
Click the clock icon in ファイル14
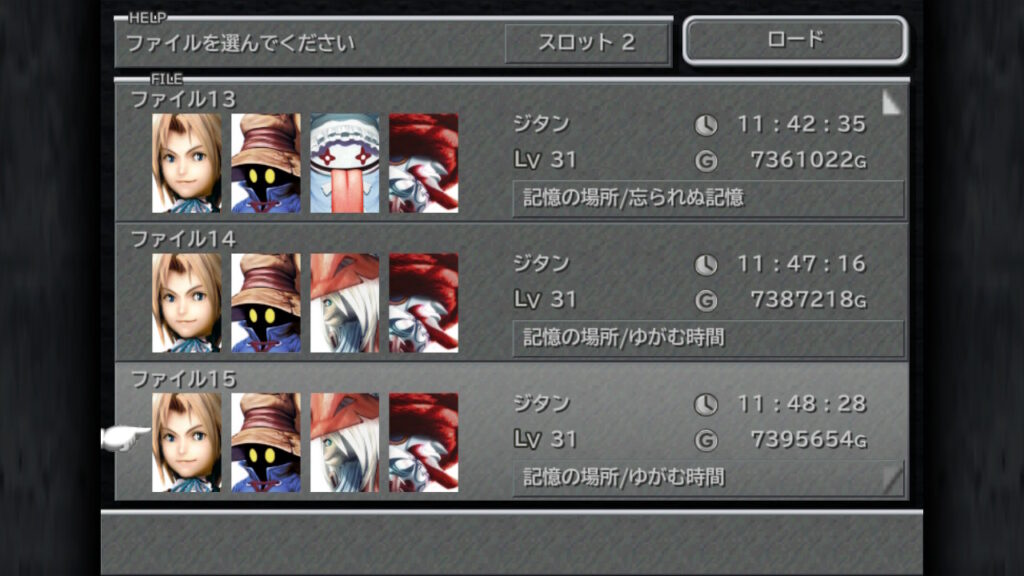[705, 264]
